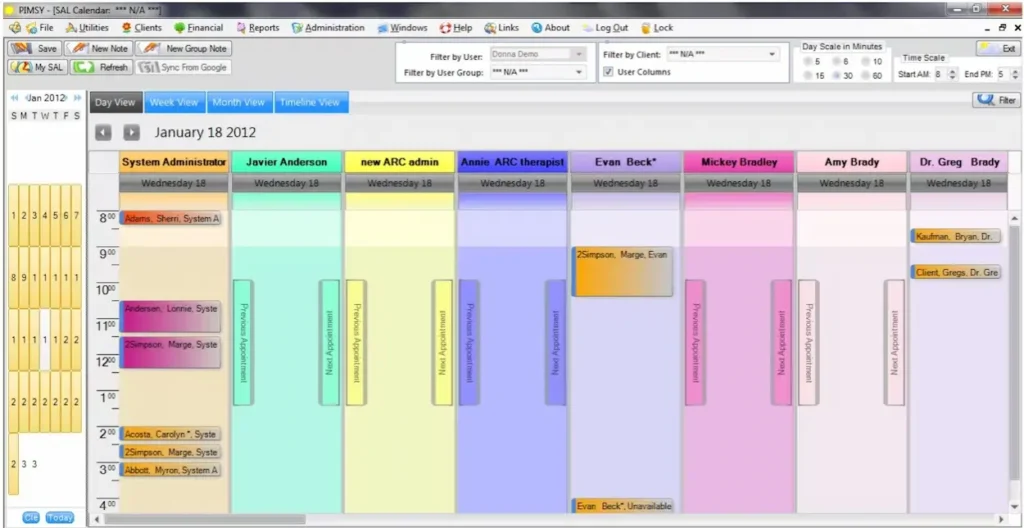The width and height of the screenshot is (1024, 528).
Task: Click the About globe icon
Action: click(537, 28)
